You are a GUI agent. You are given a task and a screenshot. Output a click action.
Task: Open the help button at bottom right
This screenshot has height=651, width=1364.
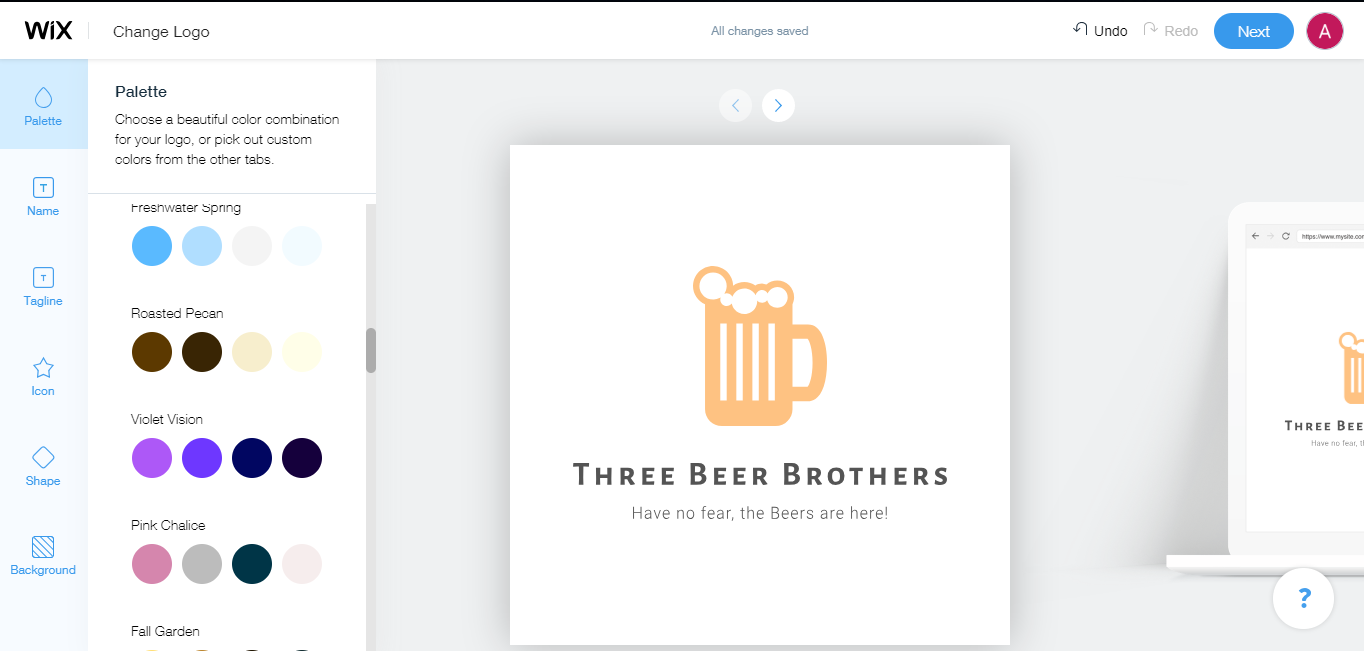[1303, 598]
